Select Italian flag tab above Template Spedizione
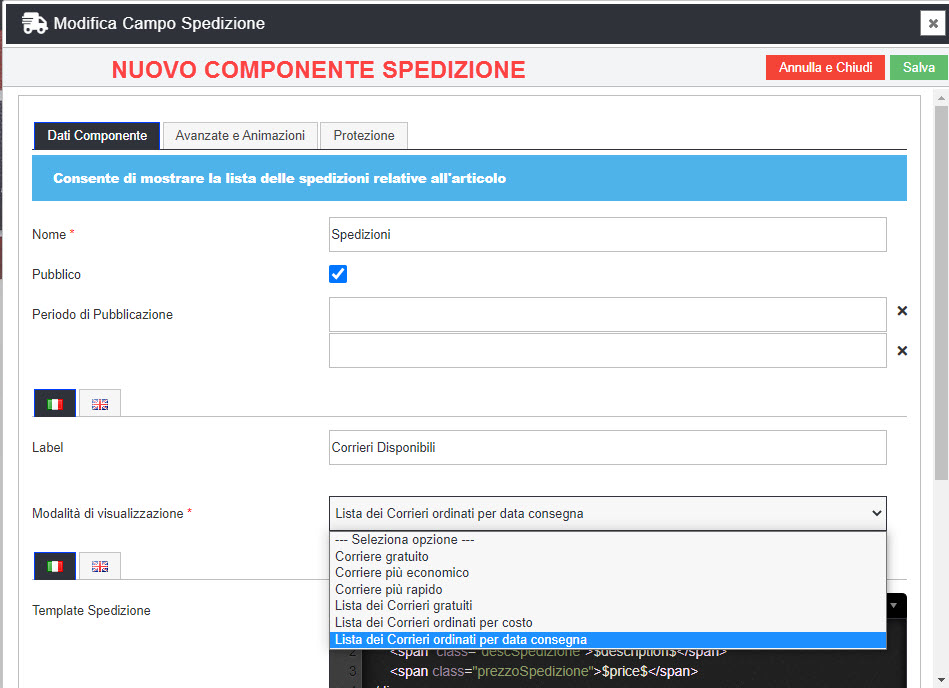The width and height of the screenshot is (949, 688). [55, 566]
